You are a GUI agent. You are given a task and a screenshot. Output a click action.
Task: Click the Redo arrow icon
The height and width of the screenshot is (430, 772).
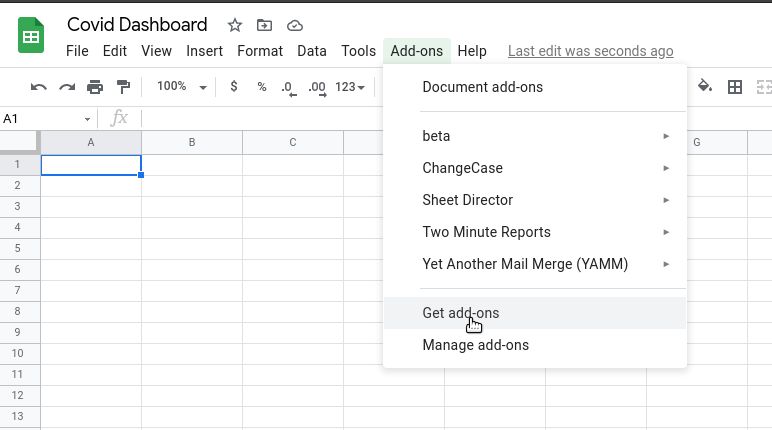[x=67, y=88]
